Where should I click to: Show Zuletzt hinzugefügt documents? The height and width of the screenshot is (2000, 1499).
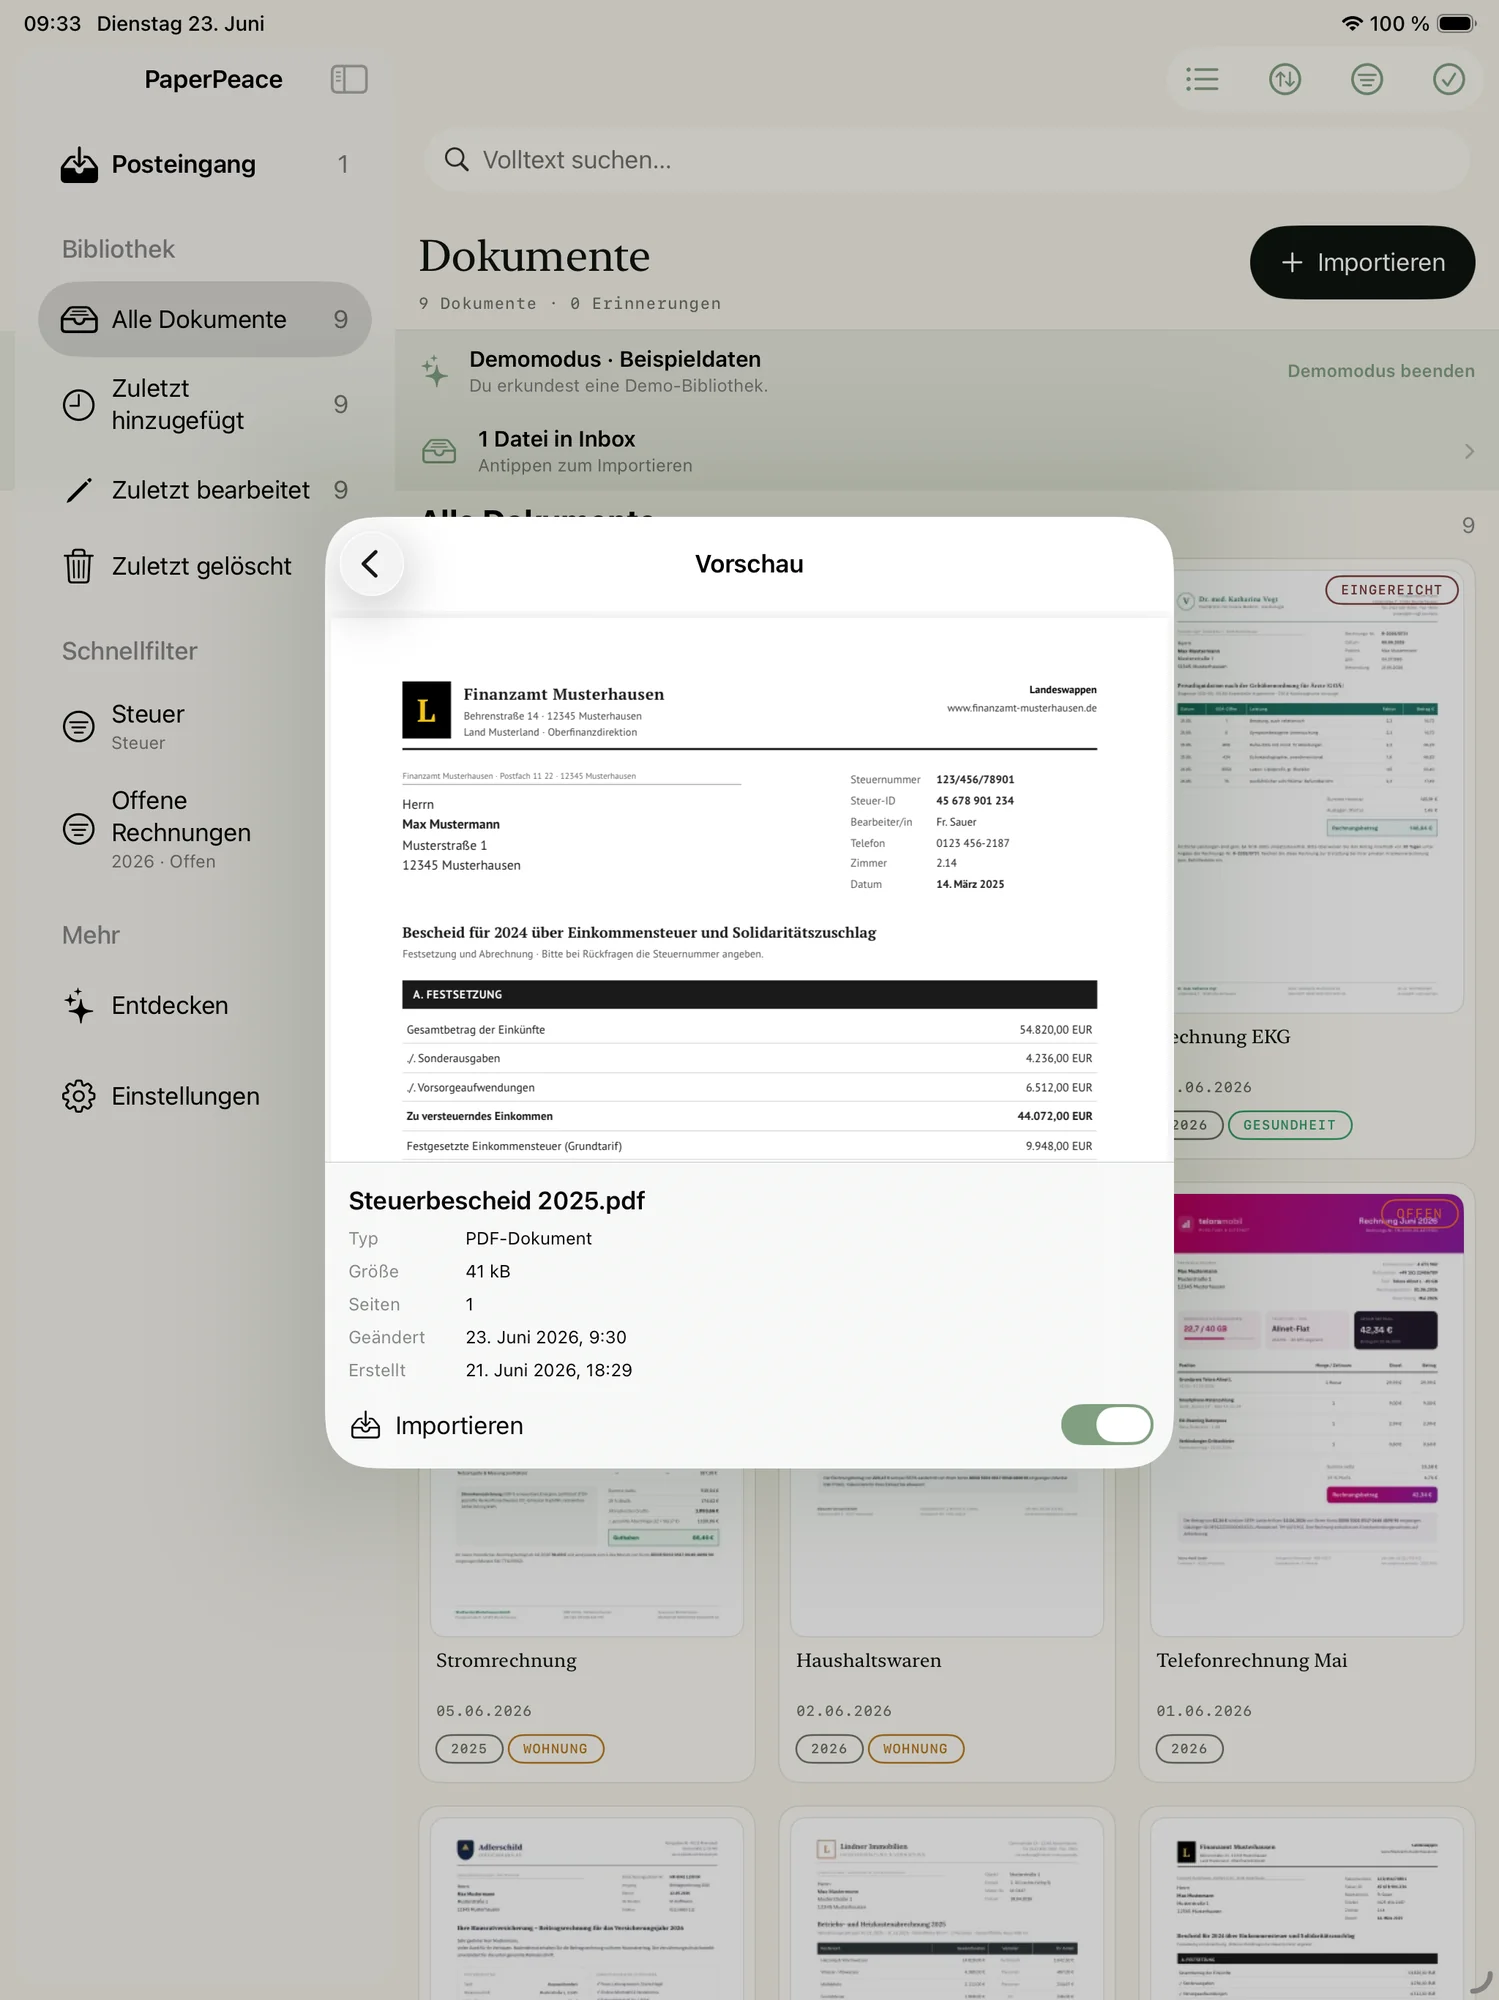click(205, 404)
